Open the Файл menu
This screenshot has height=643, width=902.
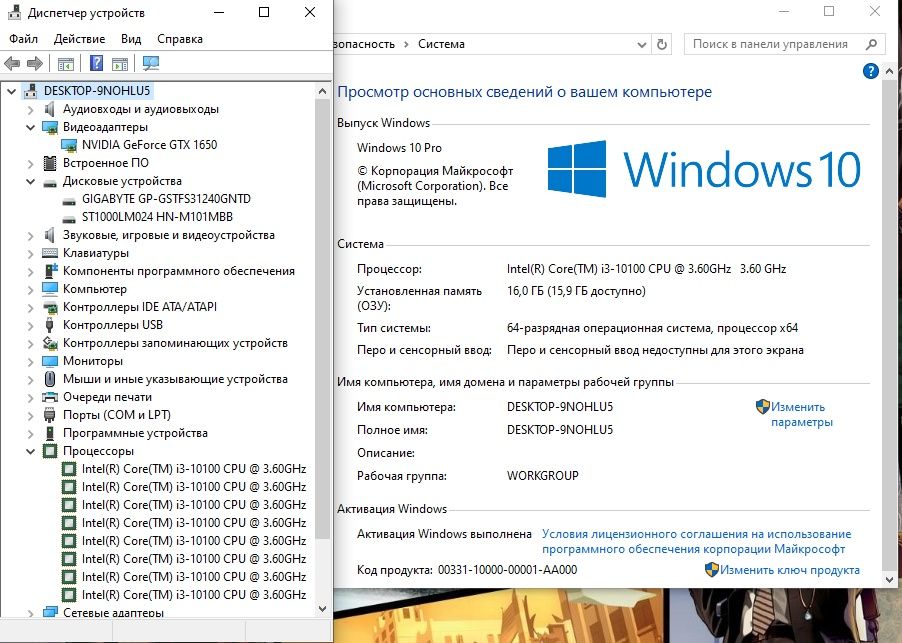tap(24, 39)
